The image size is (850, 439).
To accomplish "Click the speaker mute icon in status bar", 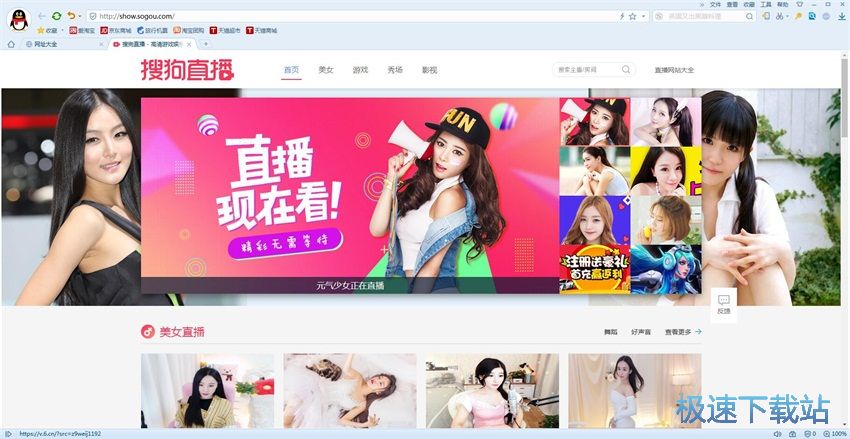I will (777, 434).
